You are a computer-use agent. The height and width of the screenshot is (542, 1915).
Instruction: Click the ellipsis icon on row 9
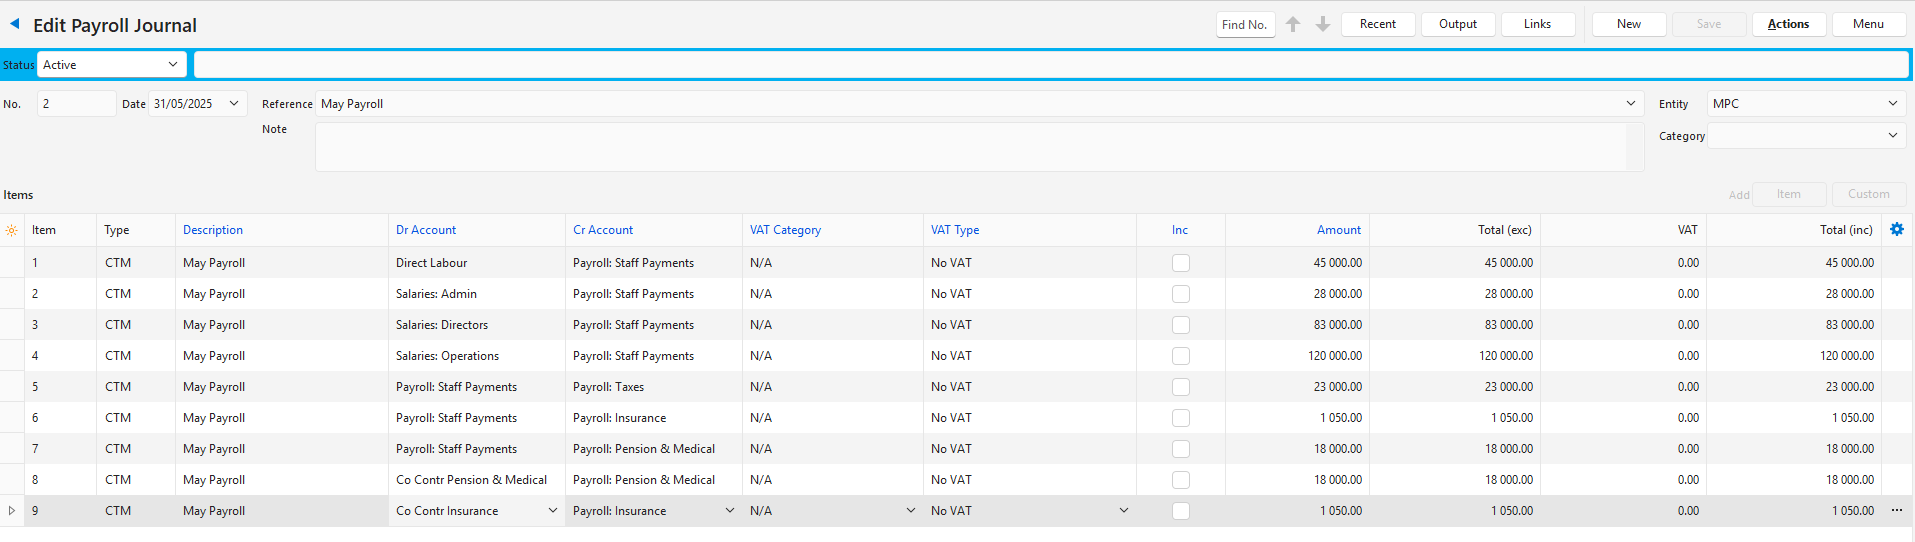1896,511
